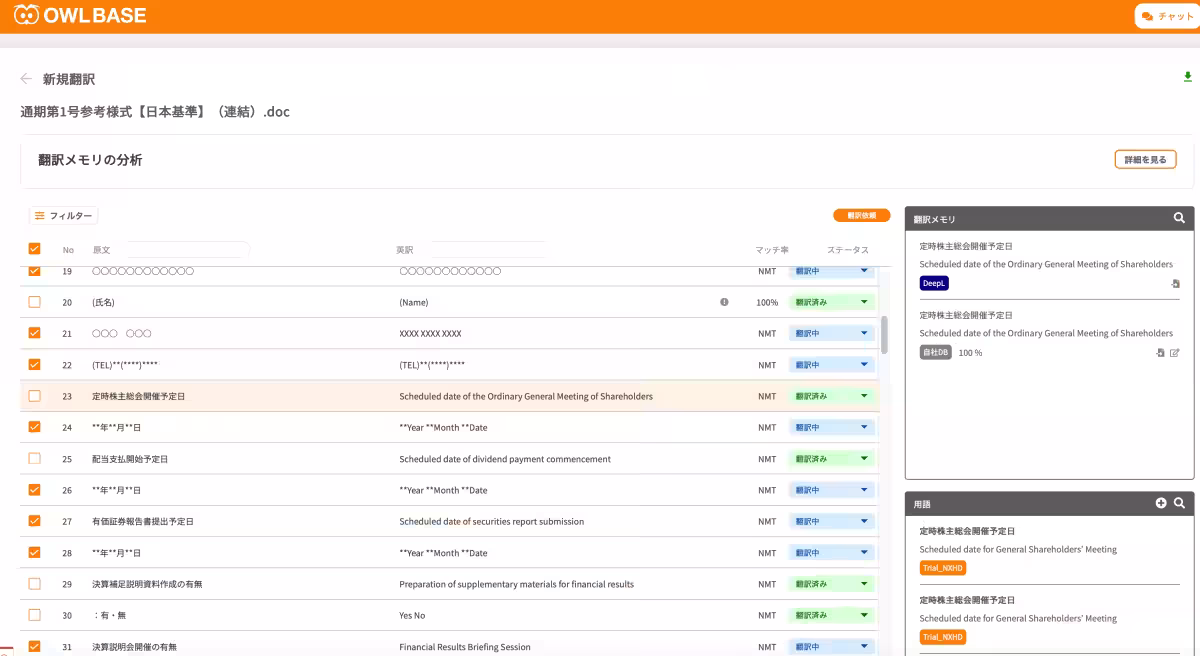Click the edit icon on the 自社DB entry
The image size is (1200, 656).
(x=1175, y=353)
